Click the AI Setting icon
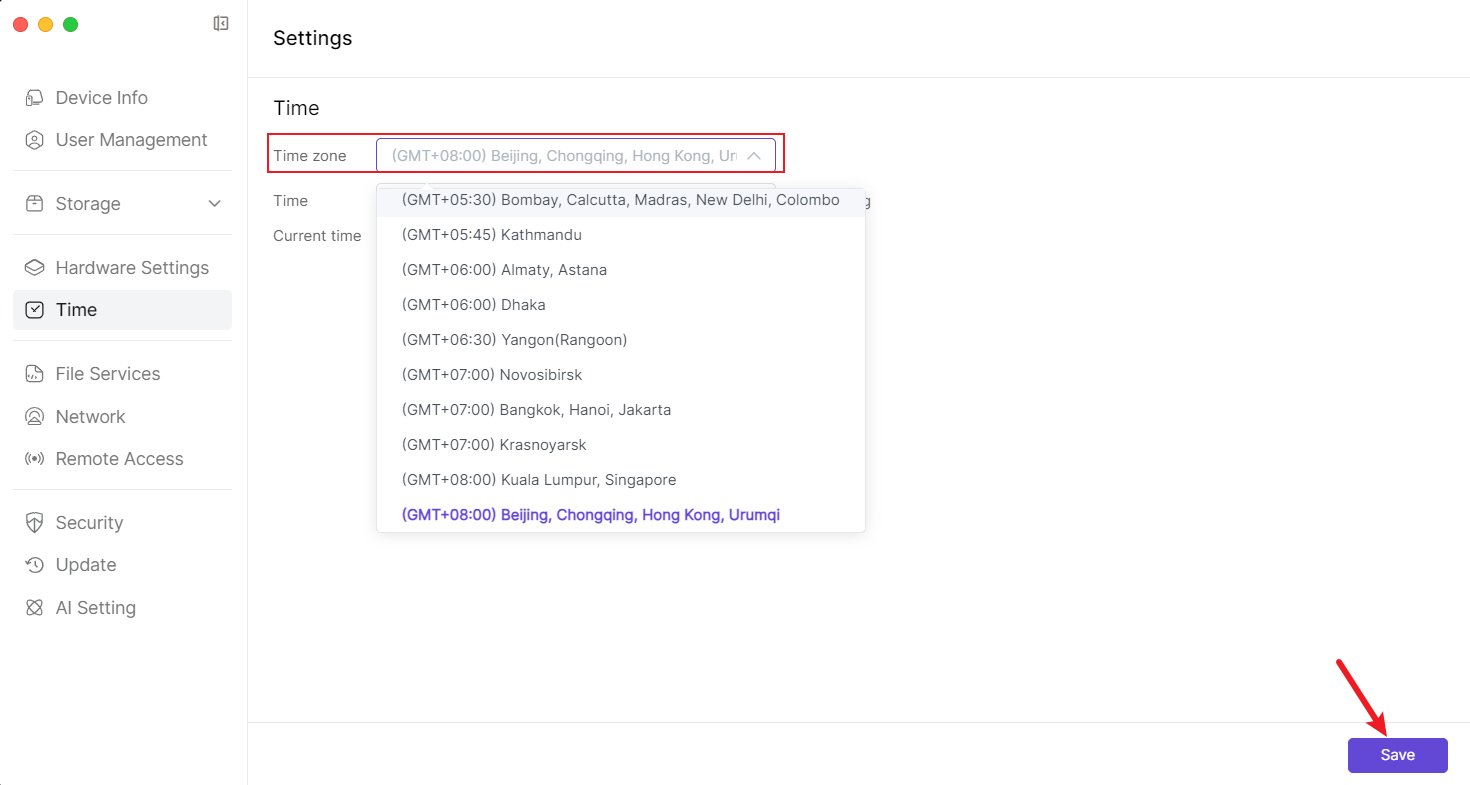1470x785 pixels. click(x=35, y=608)
